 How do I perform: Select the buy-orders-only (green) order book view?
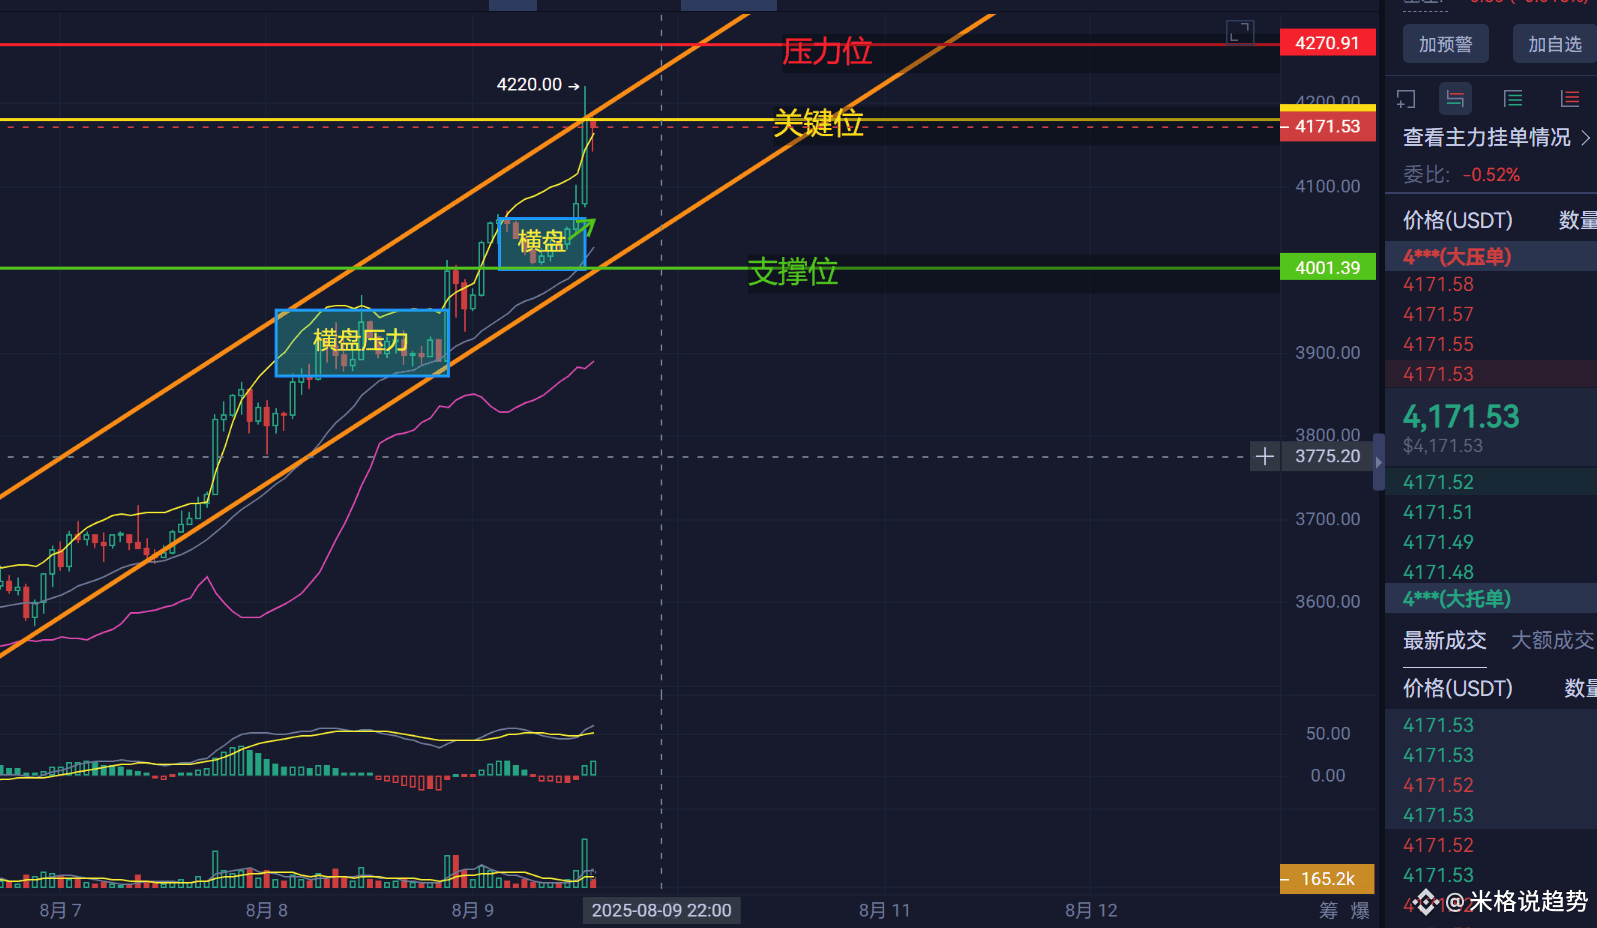coord(1513,99)
